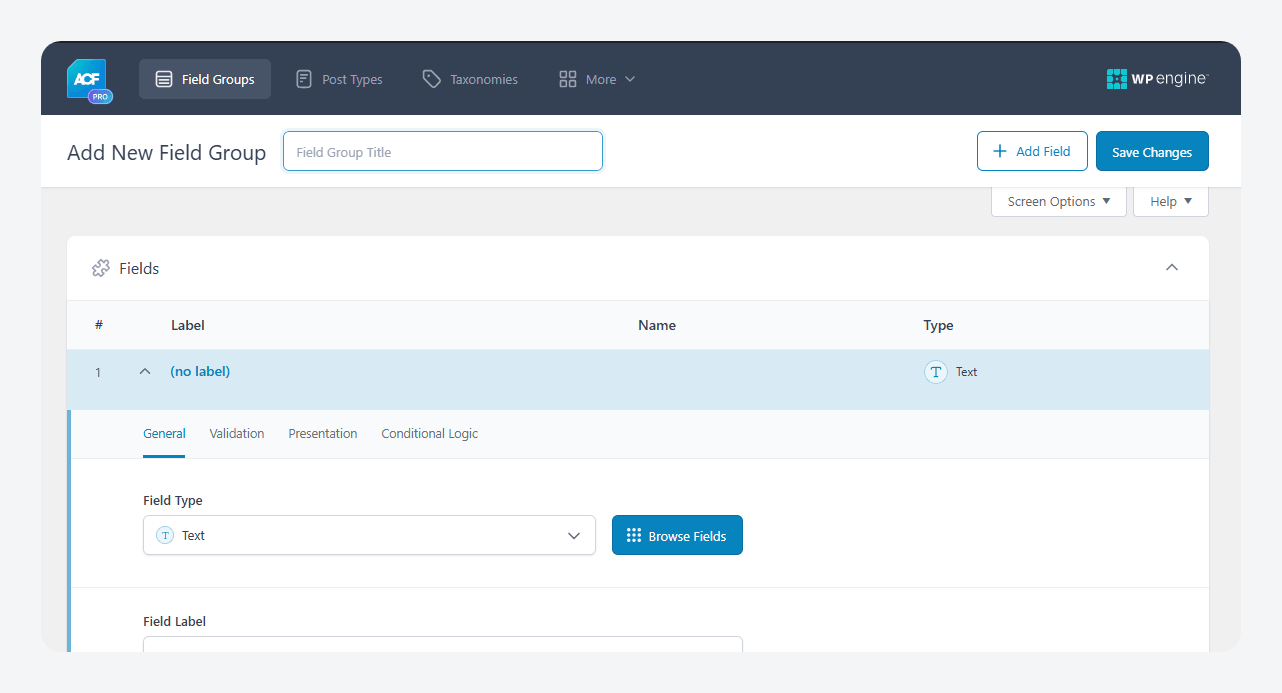This screenshot has width=1282, height=693.
Task: Open the Help dropdown
Action: pyautogui.click(x=1171, y=201)
